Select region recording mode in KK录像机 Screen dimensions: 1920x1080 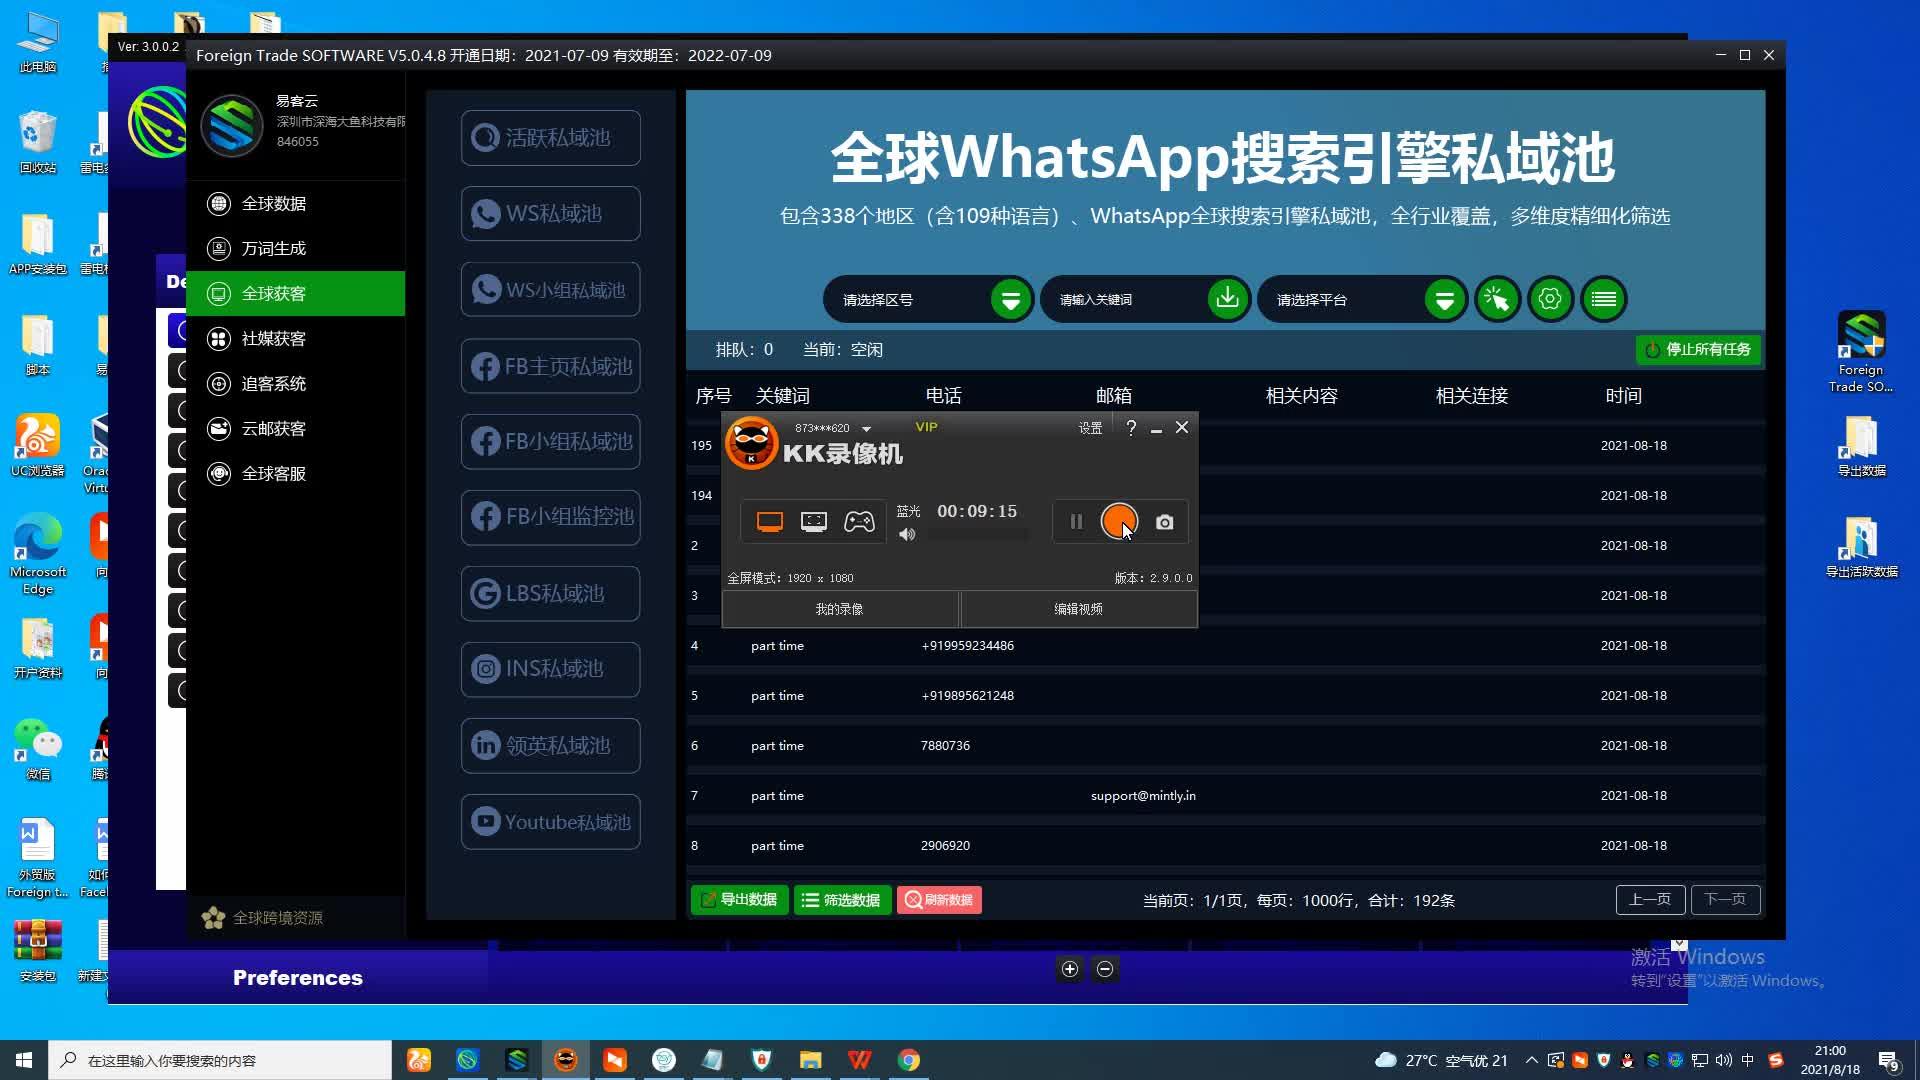click(x=814, y=522)
